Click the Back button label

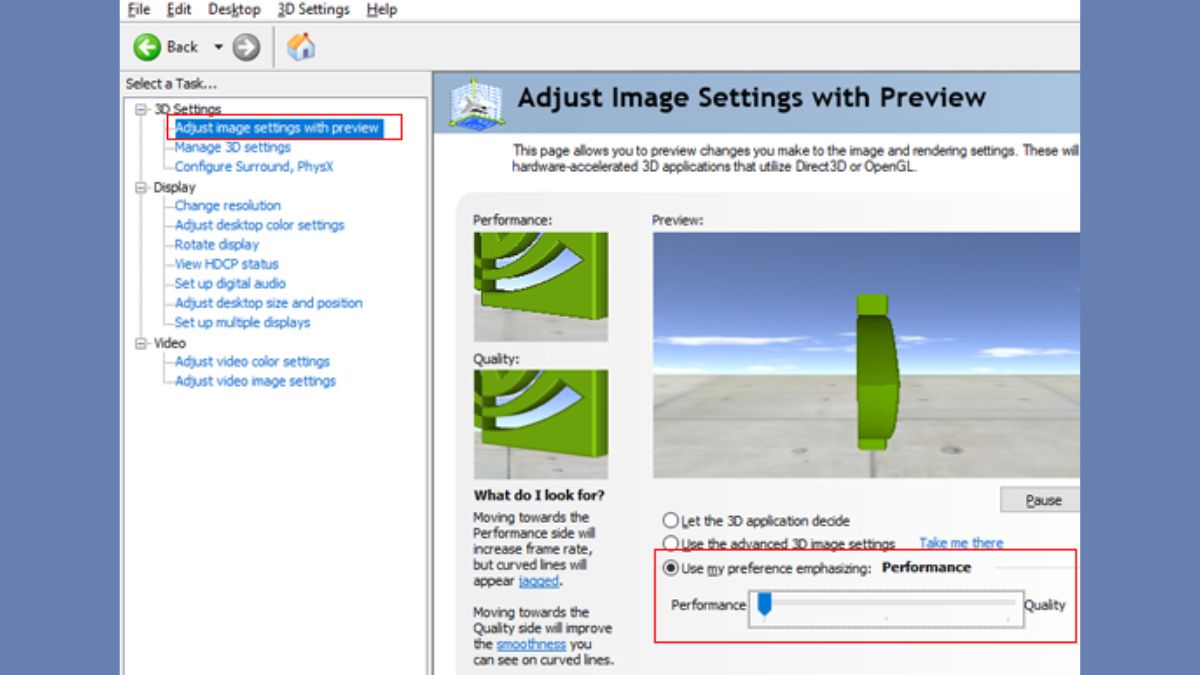click(x=182, y=47)
